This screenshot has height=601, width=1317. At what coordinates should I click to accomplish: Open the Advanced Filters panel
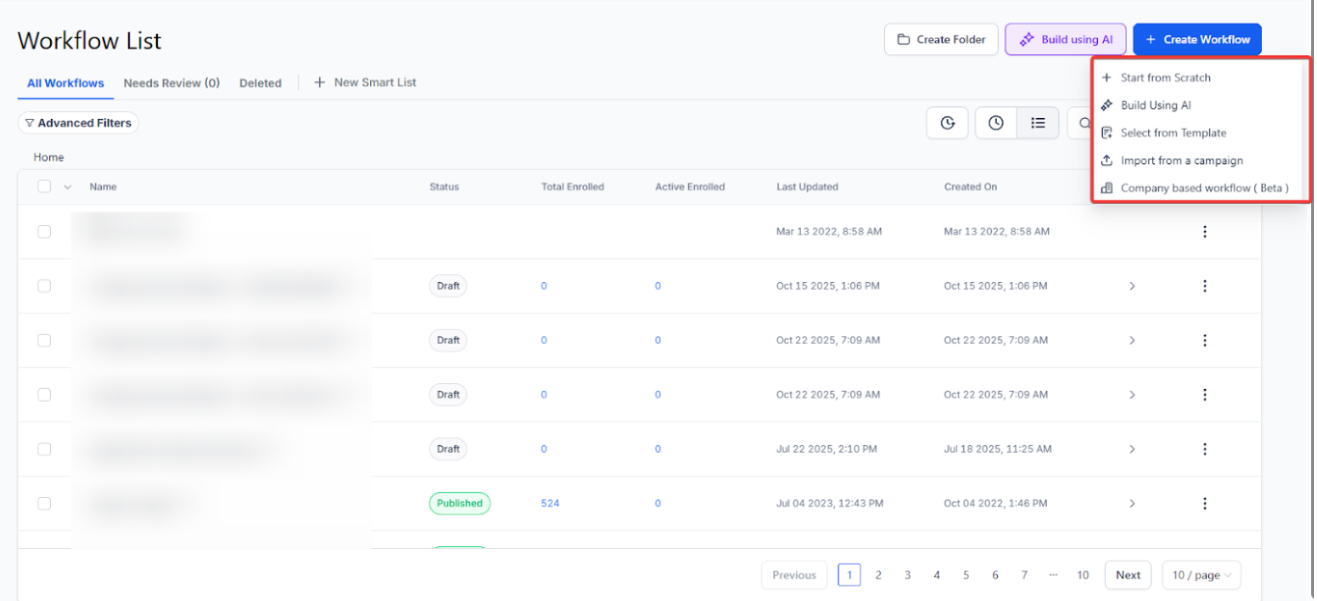78,123
